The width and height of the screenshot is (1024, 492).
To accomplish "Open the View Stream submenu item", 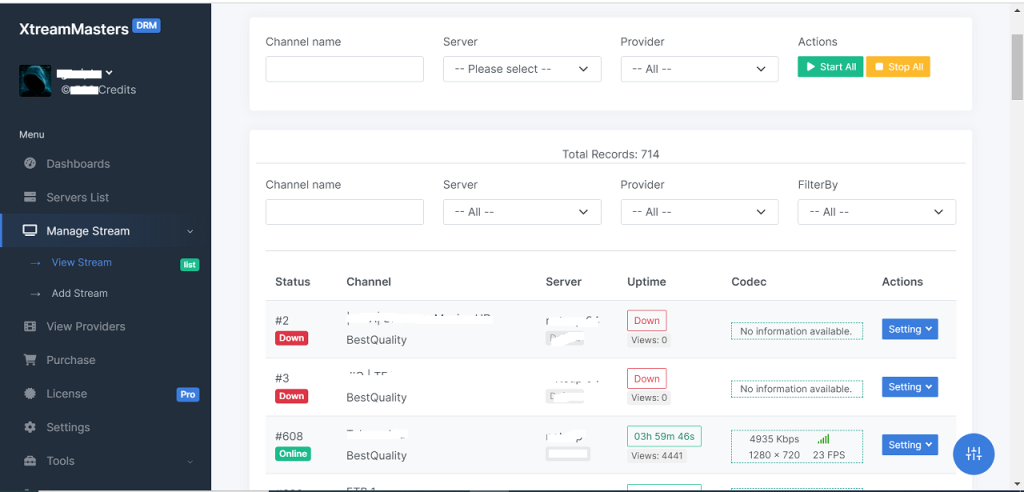I will coord(81,263).
